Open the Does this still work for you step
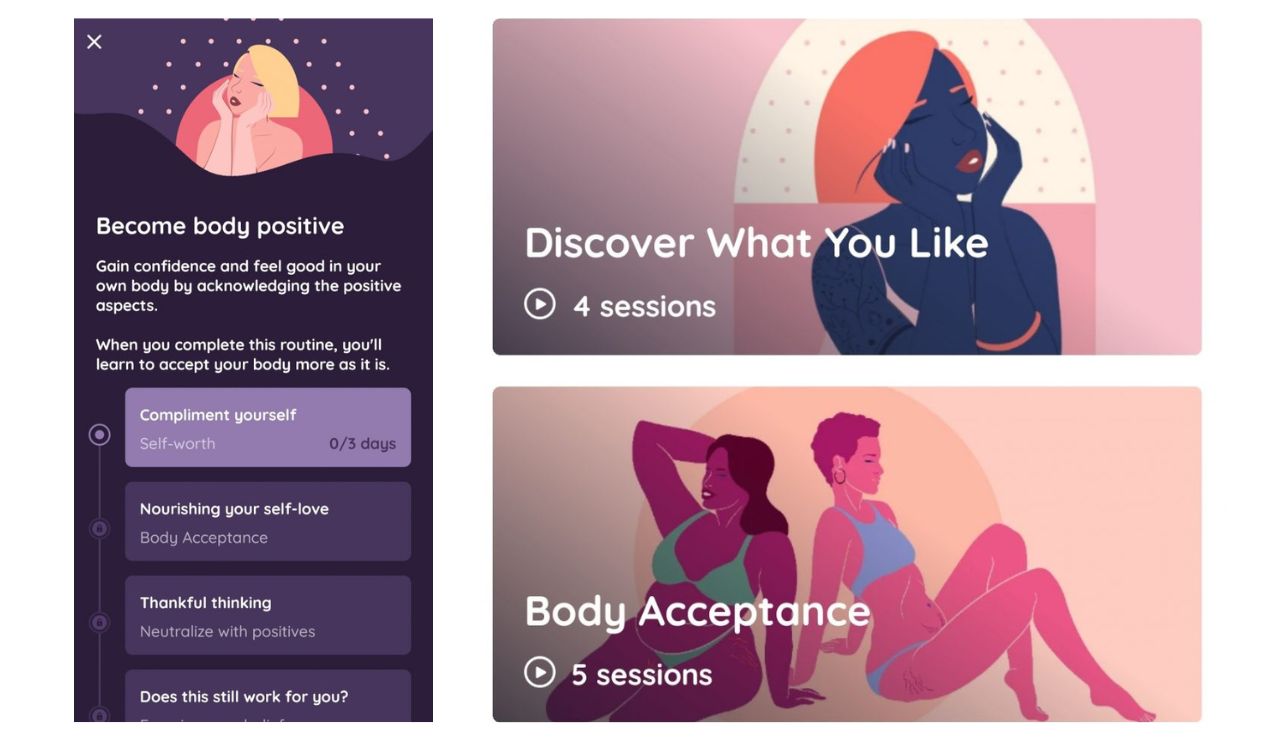 [268, 696]
